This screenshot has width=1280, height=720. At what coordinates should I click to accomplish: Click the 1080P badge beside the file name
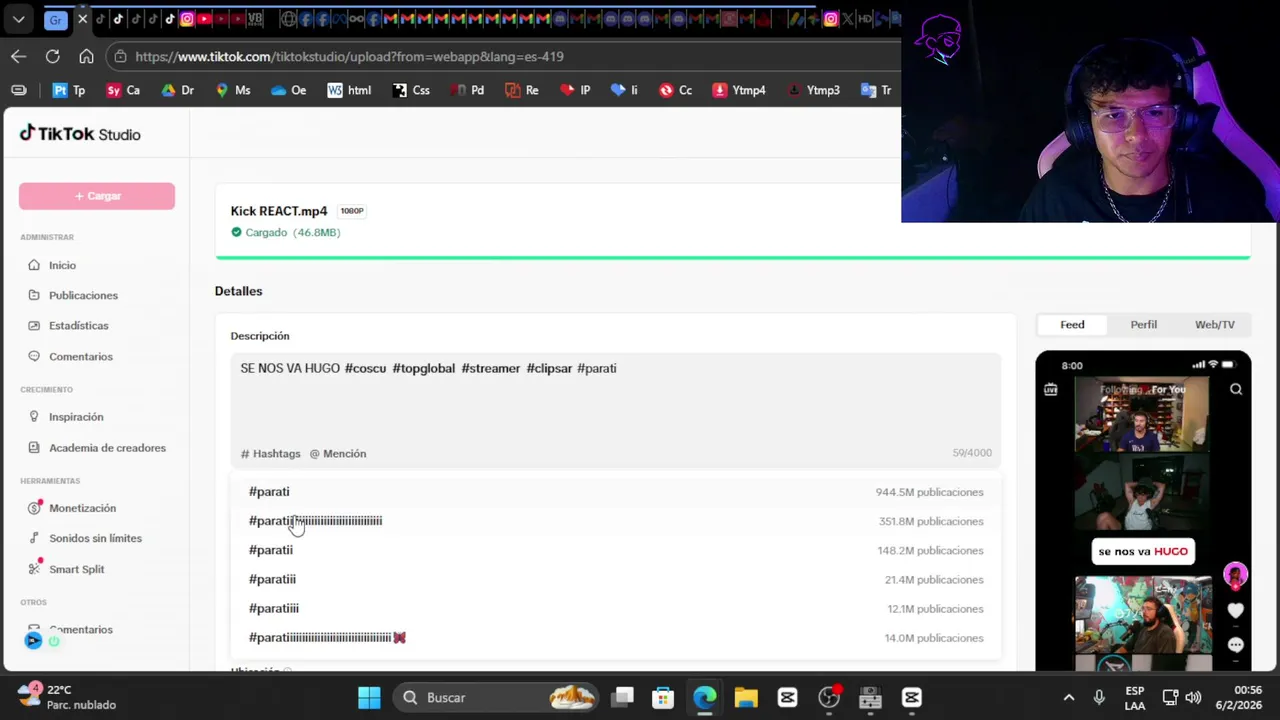pos(351,211)
